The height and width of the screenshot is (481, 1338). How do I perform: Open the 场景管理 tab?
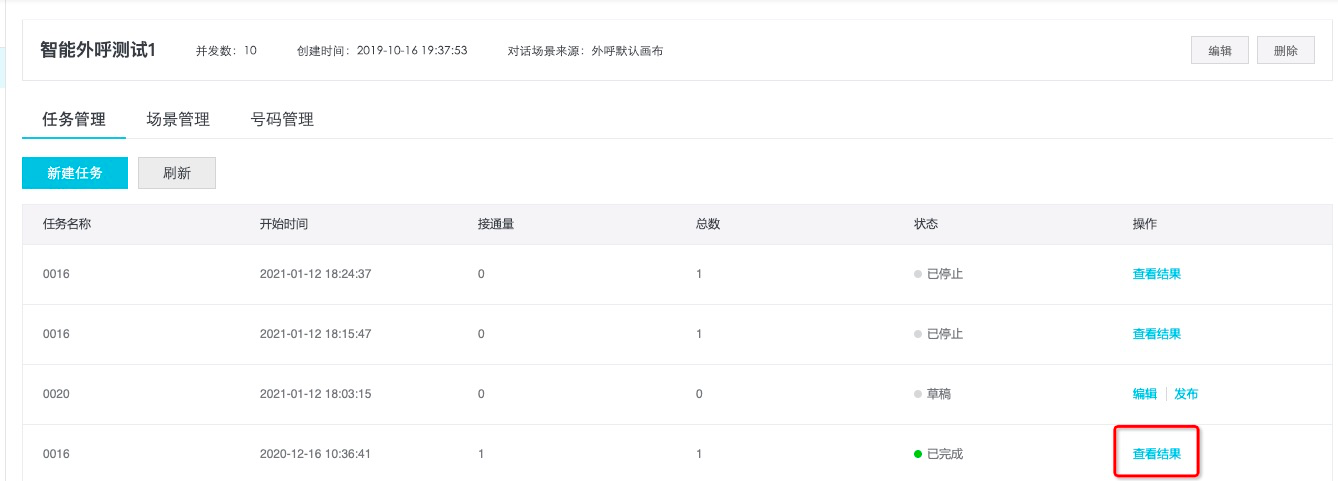coord(178,119)
